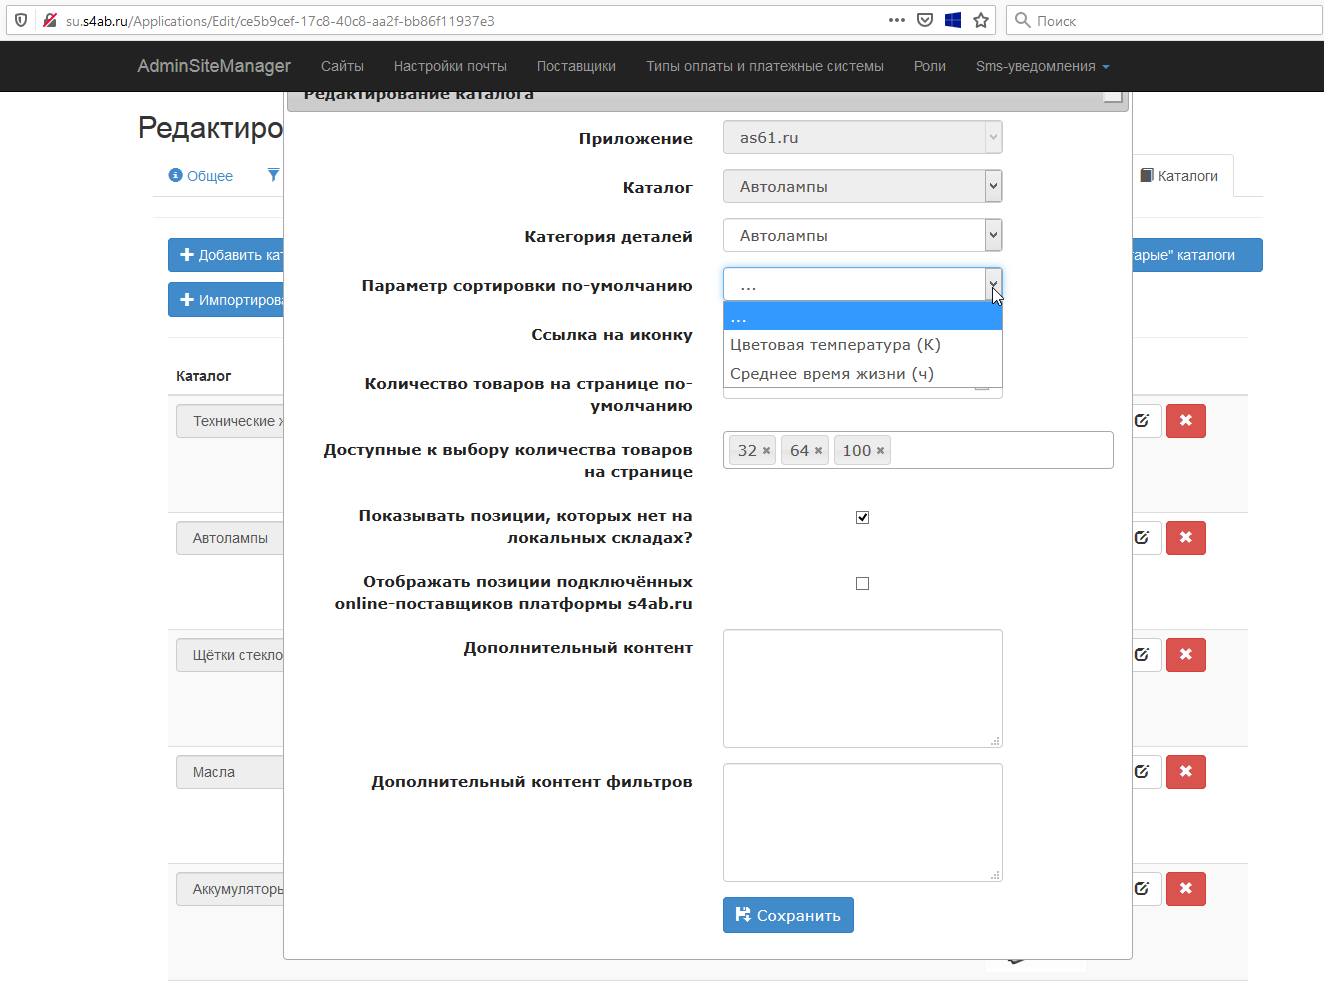Viewport: 1324px width, 987px height.
Task: Choose Среднее время жизни (ч) sort option
Action: (832, 374)
